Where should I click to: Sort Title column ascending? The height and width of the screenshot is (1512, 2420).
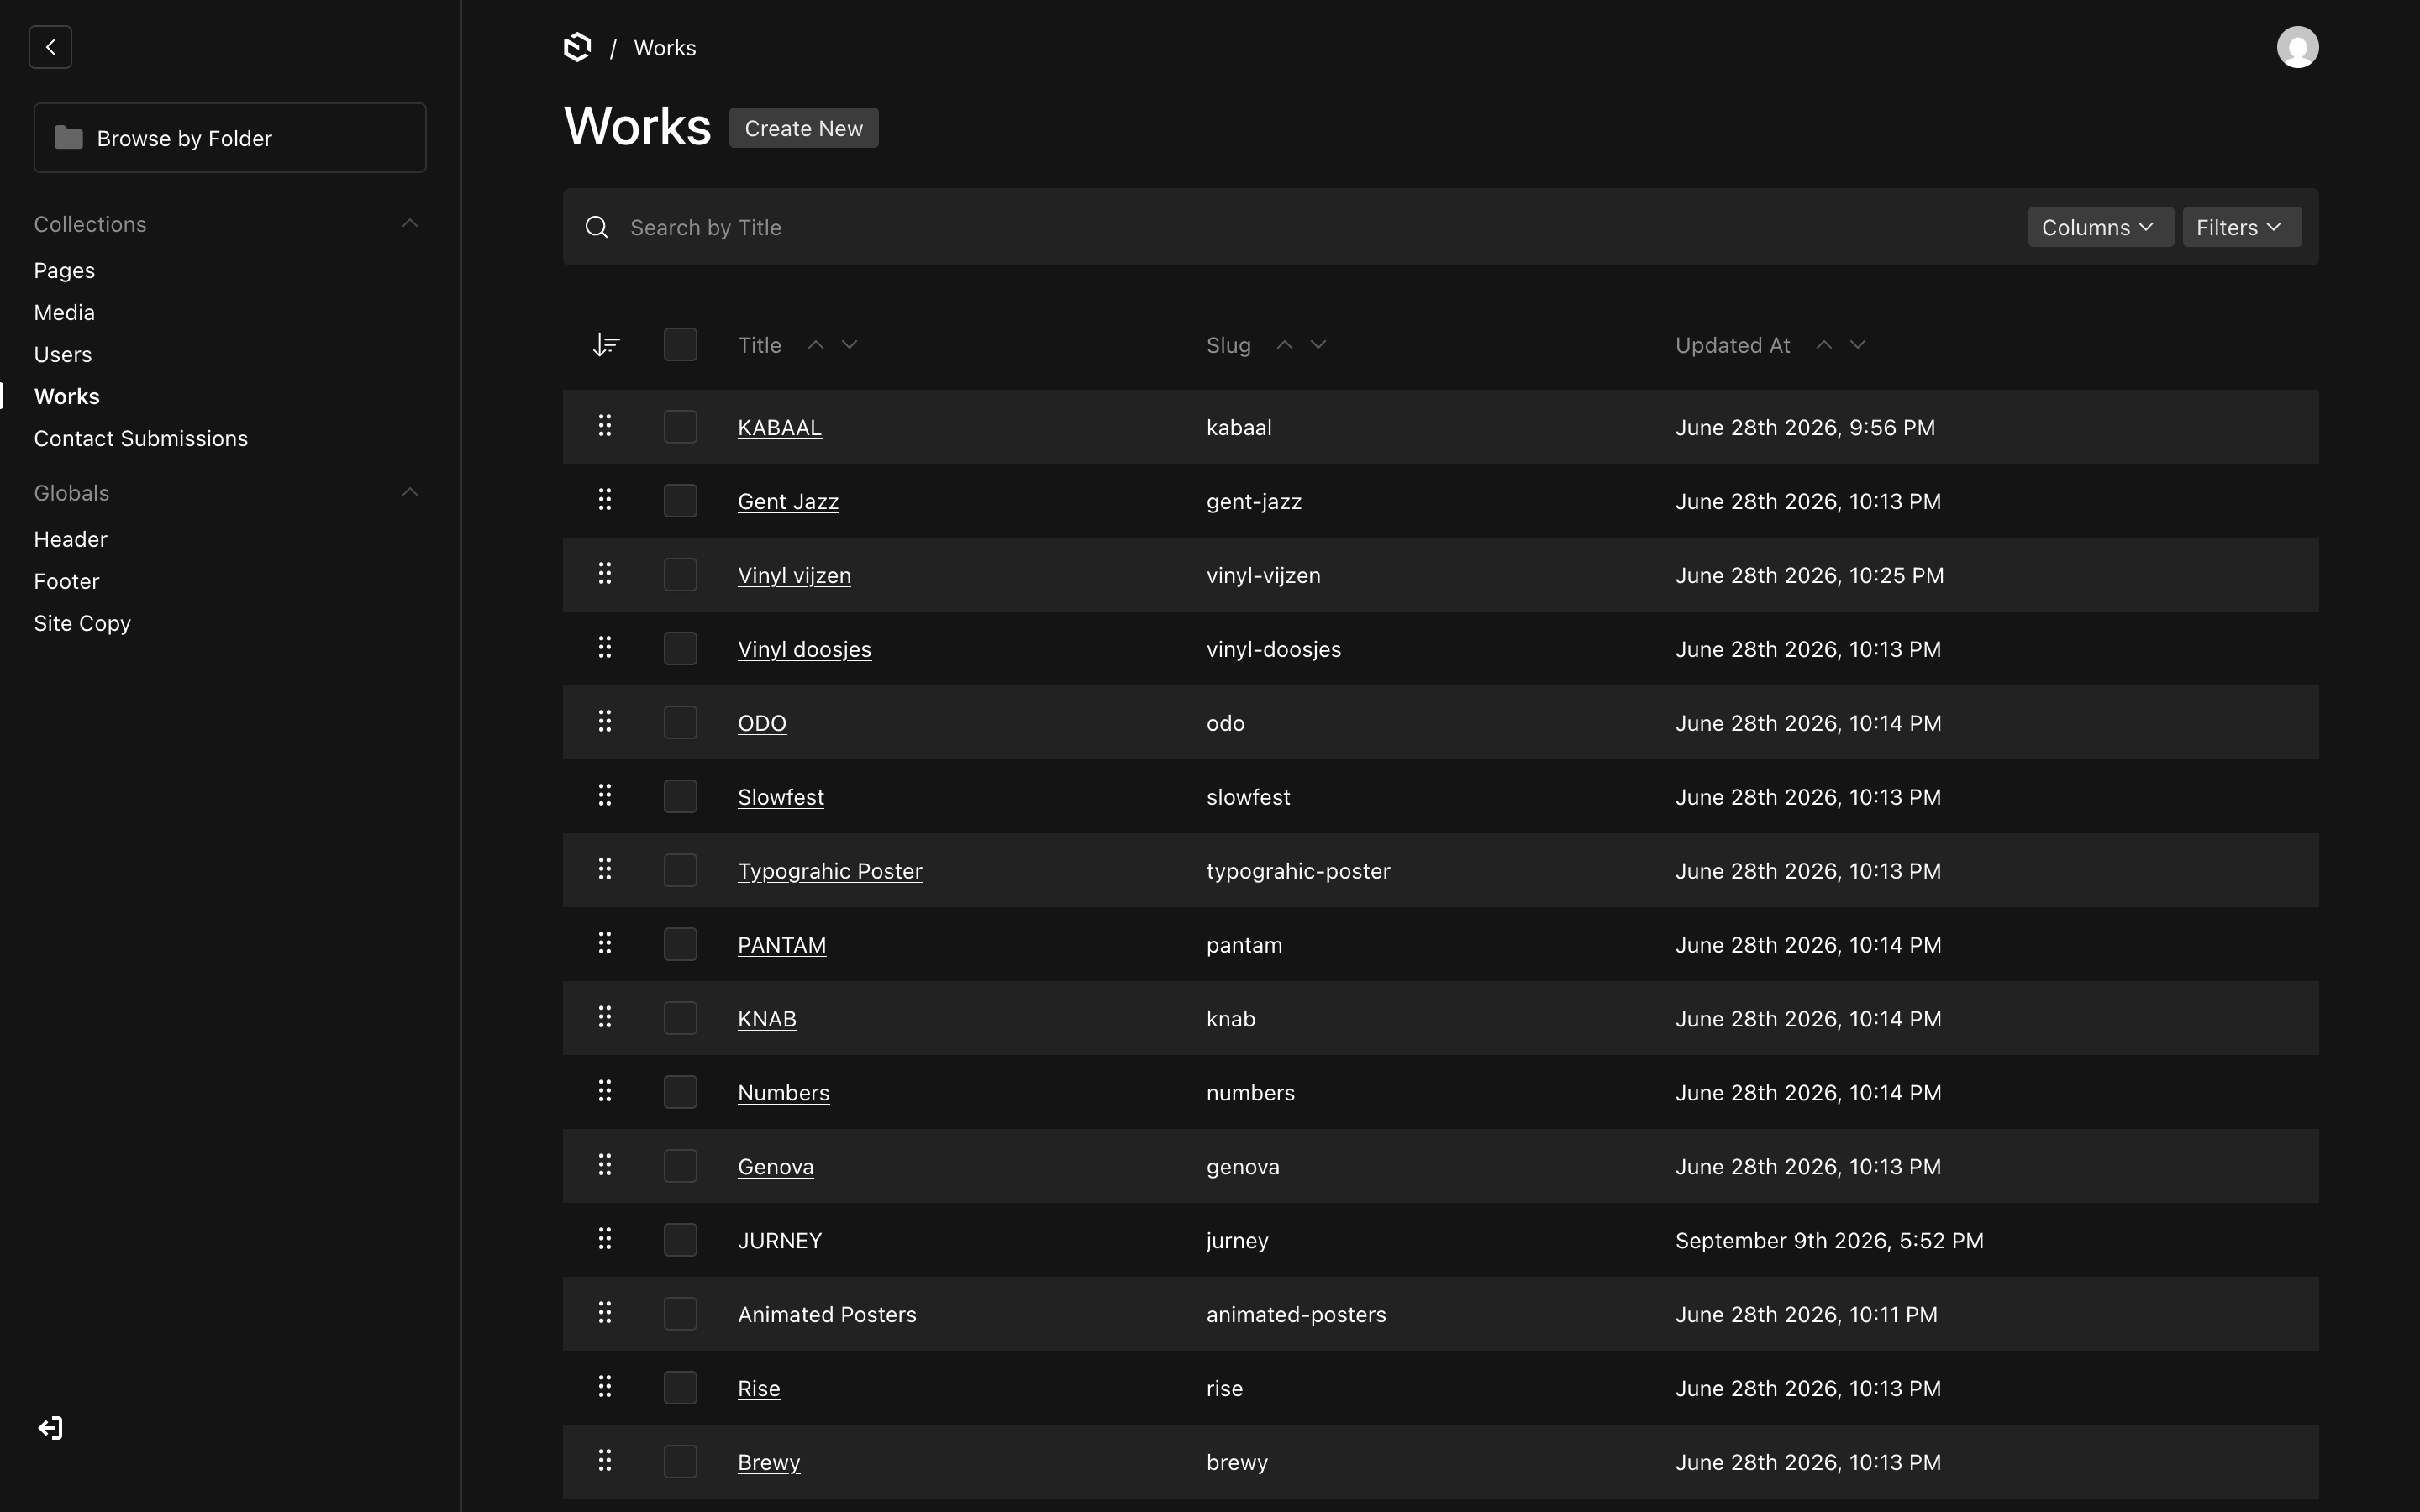pos(816,345)
